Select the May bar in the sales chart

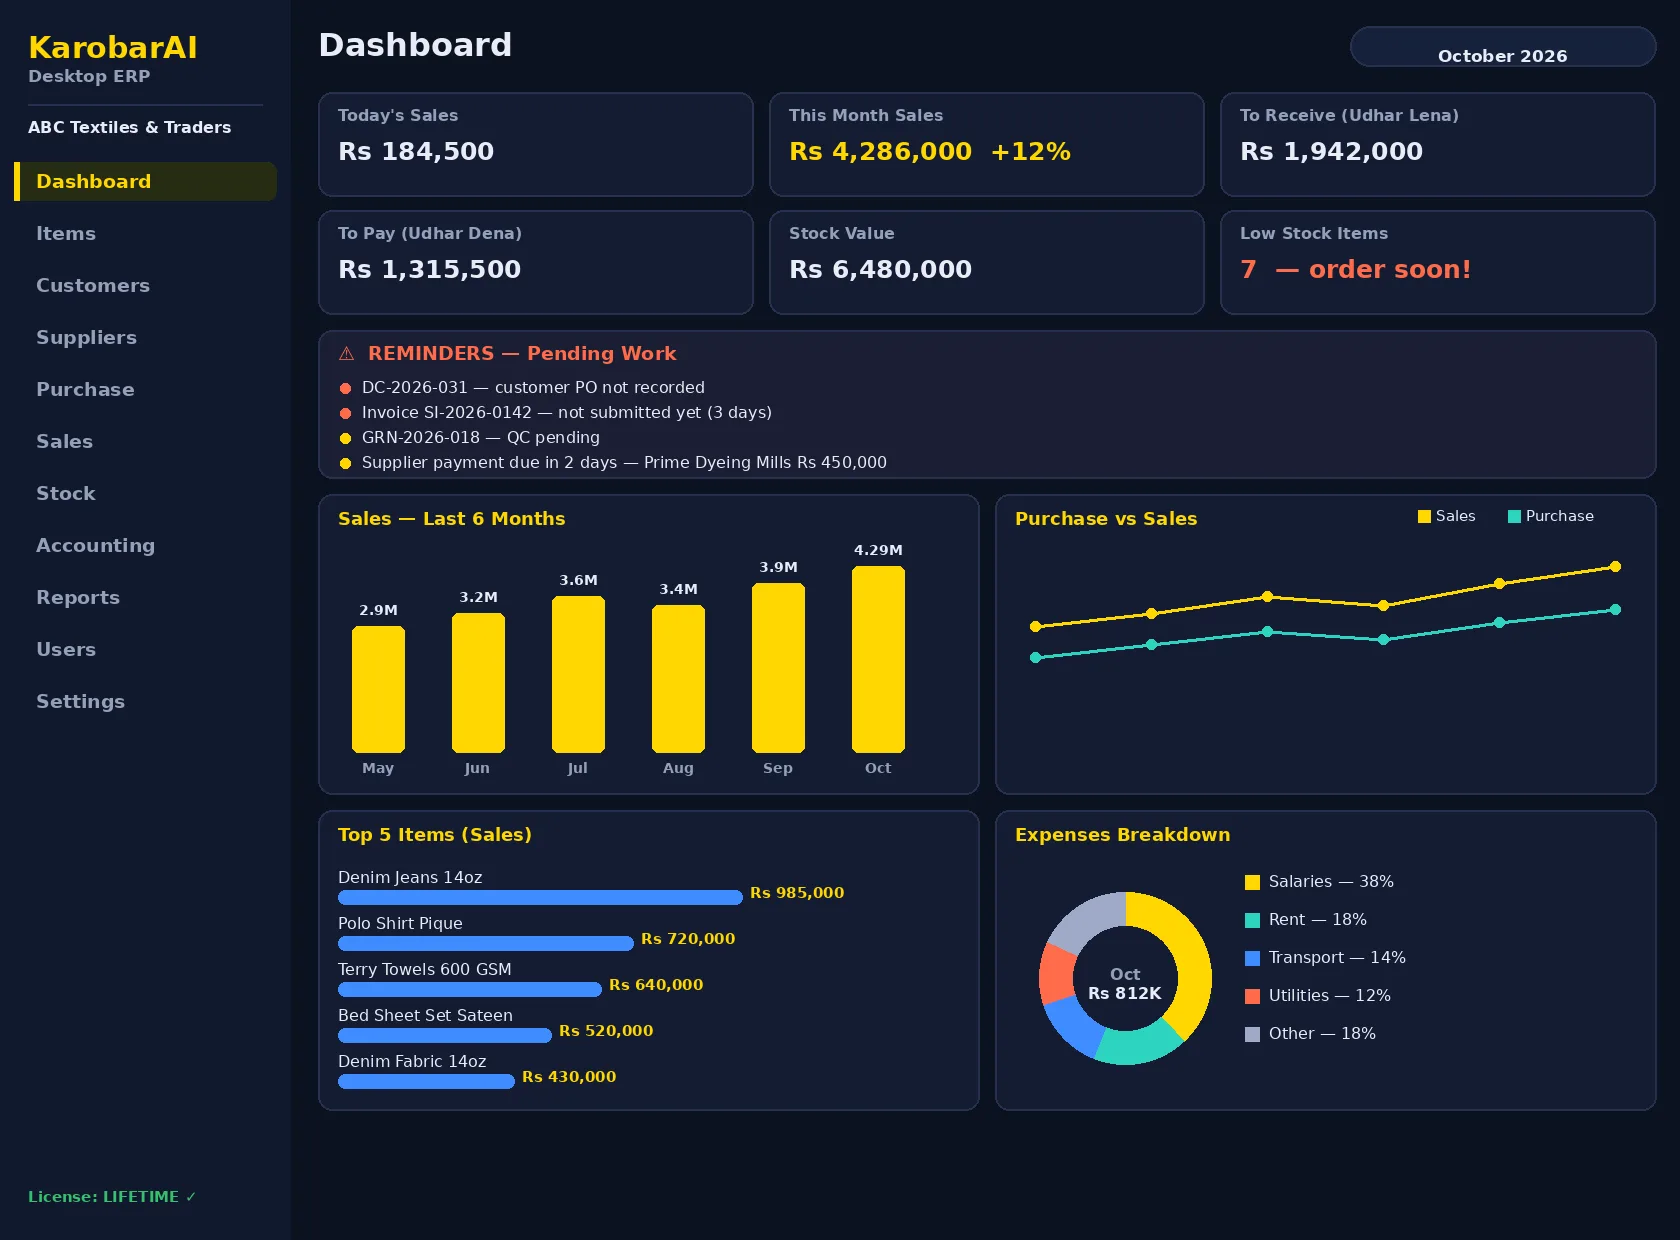(x=378, y=690)
